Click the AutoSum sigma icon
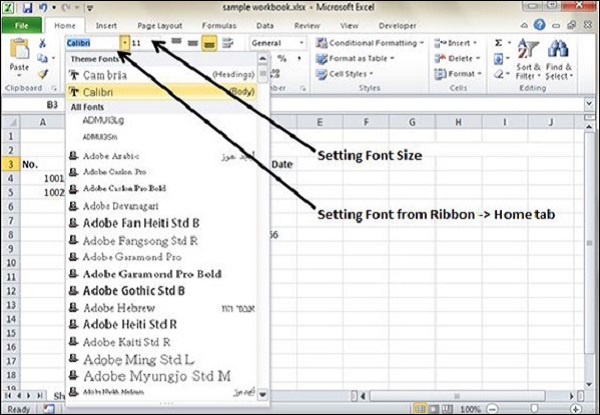Image resolution: width=600 pixels, height=415 pixels. [x=498, y=43]
